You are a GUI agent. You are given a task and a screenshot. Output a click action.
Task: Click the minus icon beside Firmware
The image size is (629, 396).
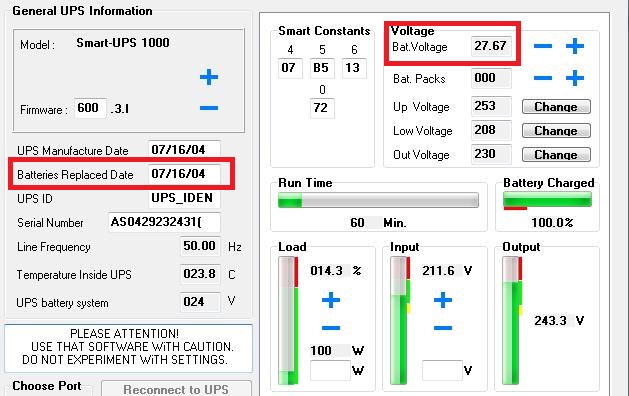click(209, 108)
